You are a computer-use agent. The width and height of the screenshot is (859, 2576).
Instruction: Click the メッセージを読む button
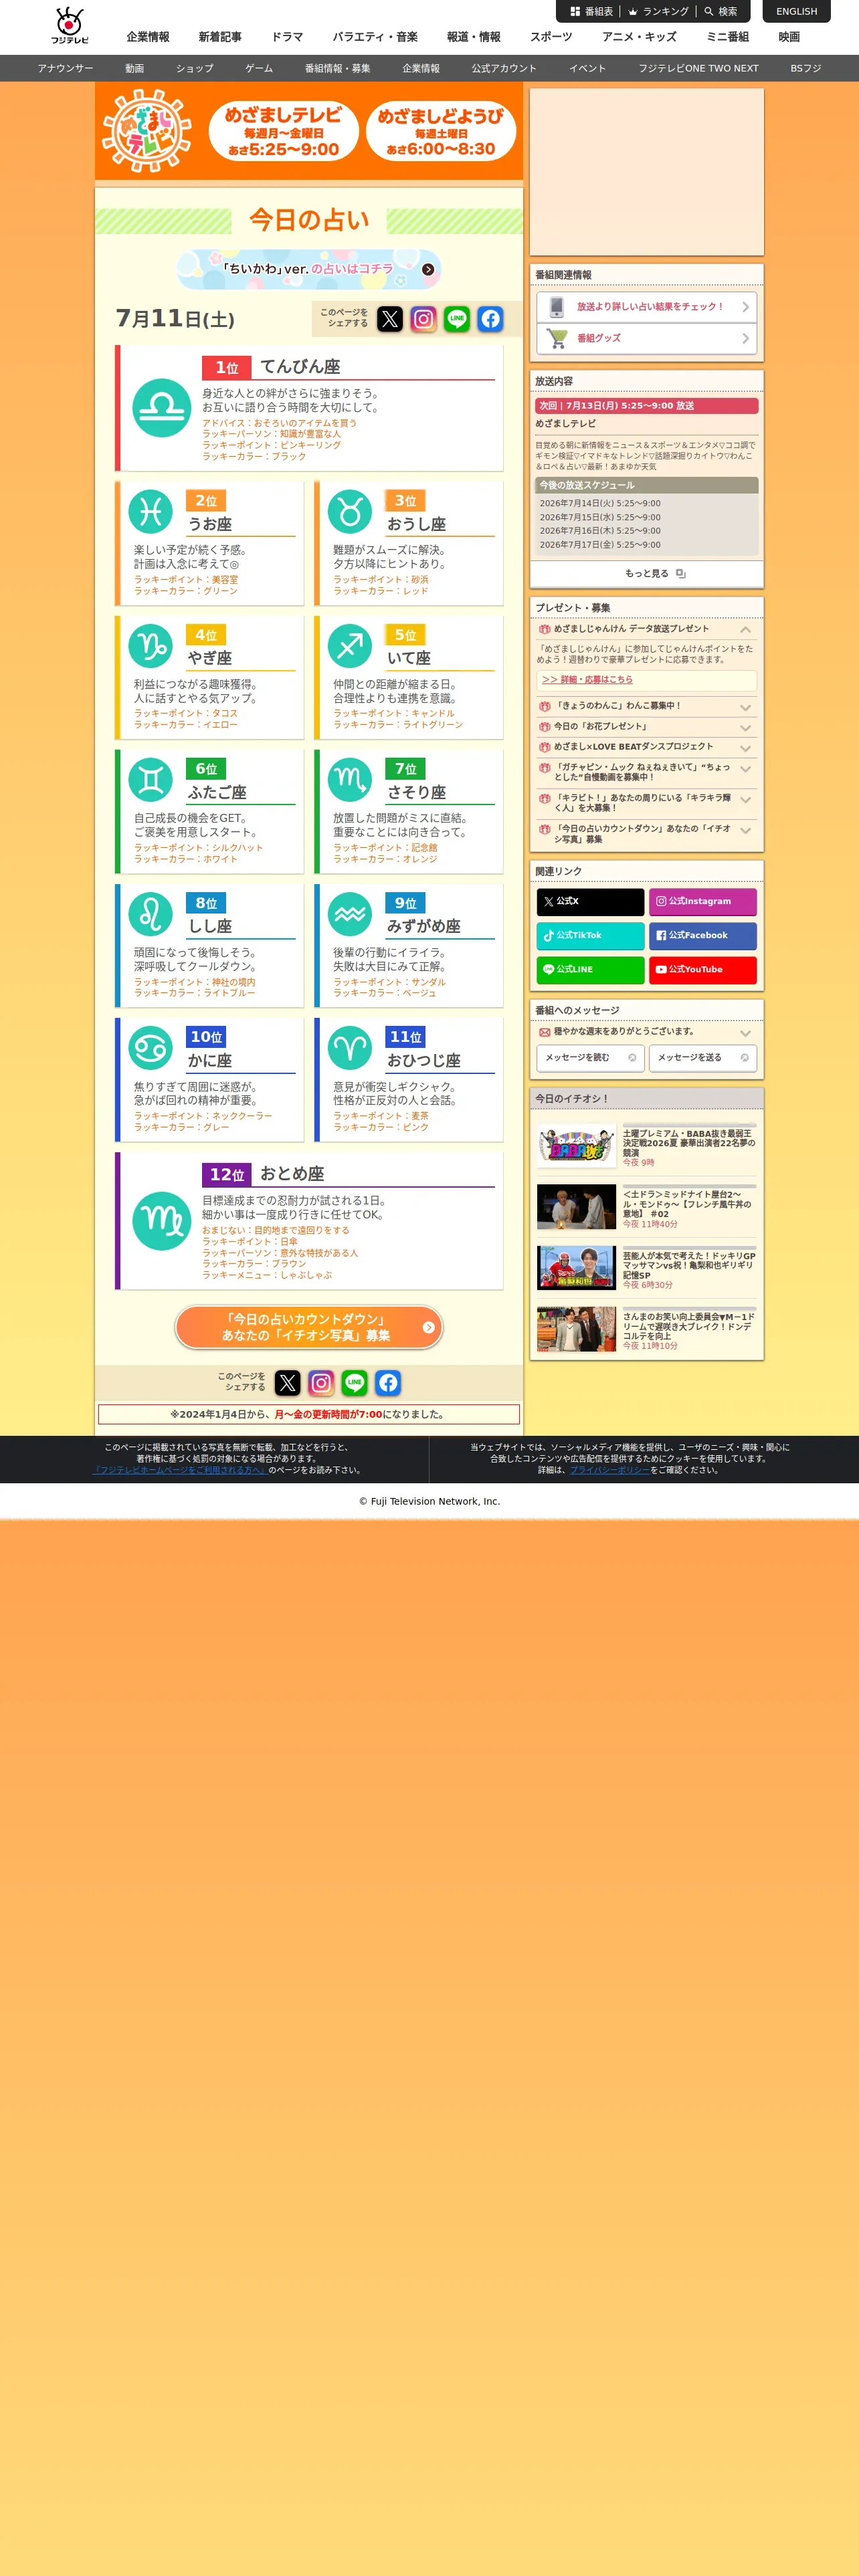[x=591, y=1058]
